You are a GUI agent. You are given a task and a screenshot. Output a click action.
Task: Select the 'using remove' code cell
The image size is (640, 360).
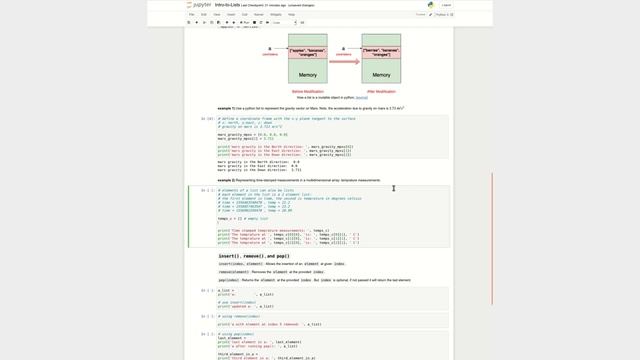[332, 320]
